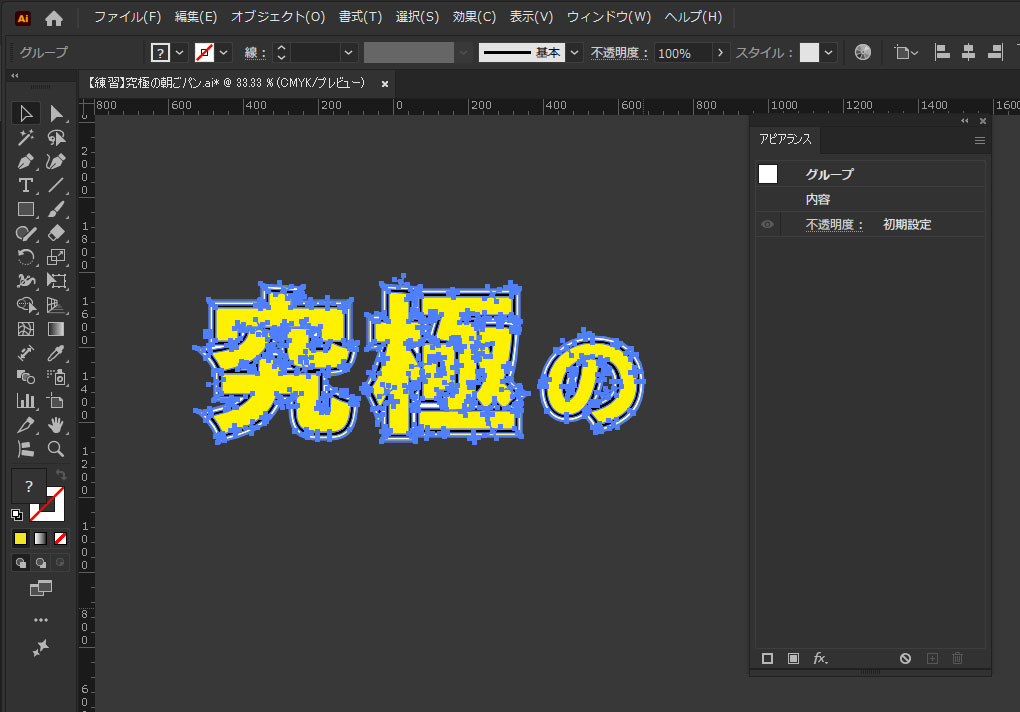
Task: Select the Pen tool
Action: pos(26,162)
